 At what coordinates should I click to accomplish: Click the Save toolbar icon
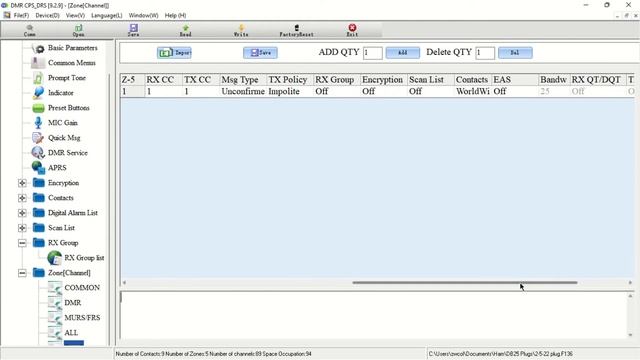pyautogui.click(x=133, y=30)
